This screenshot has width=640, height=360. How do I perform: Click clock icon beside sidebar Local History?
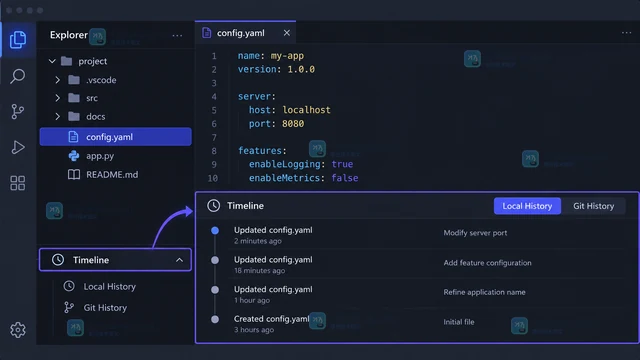click(x=69, y=286)
